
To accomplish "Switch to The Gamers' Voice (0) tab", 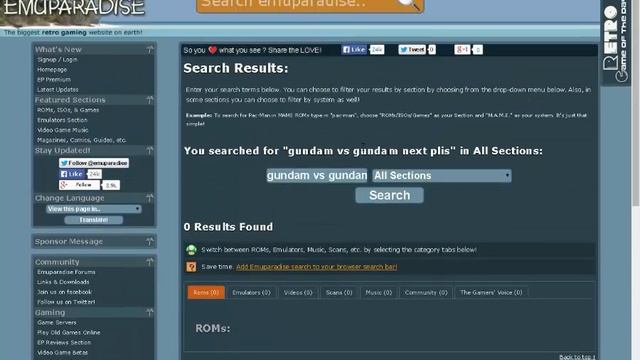I will tap(491, 292).
